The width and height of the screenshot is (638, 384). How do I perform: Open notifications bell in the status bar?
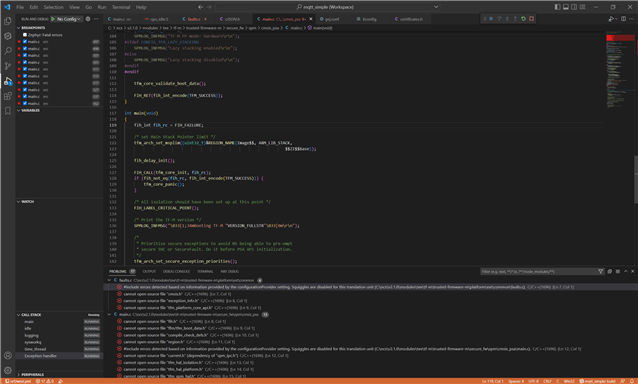point(632,381)
